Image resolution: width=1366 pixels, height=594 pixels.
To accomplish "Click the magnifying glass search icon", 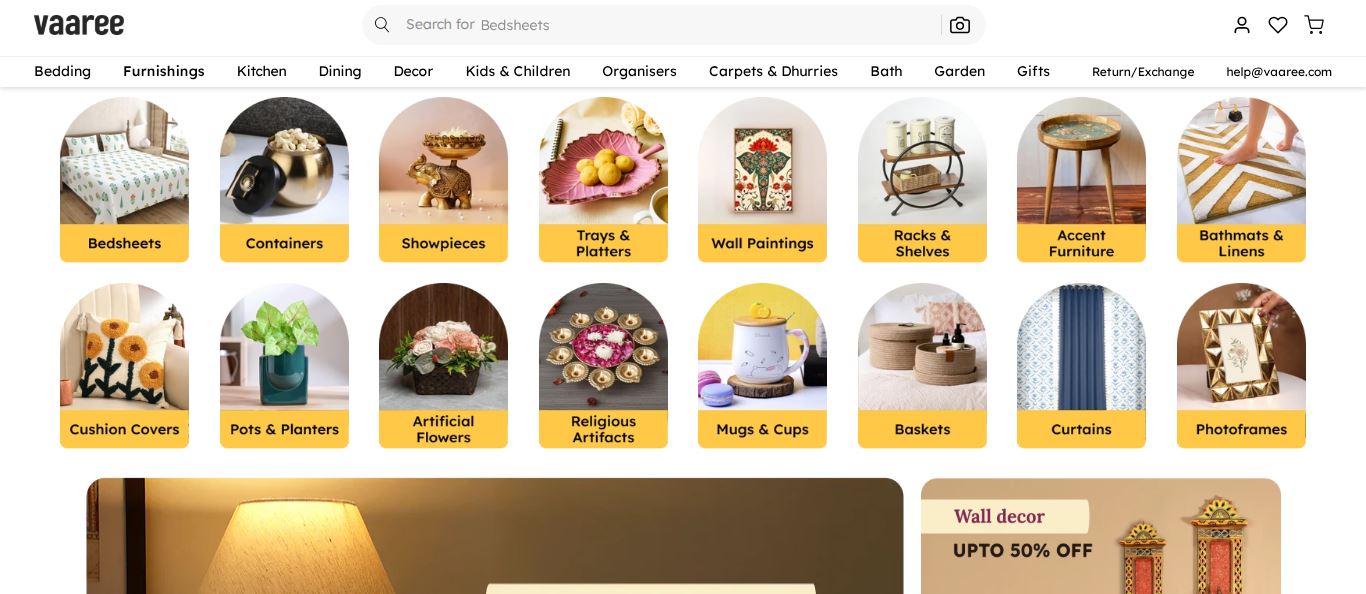I will click(382, 24).
